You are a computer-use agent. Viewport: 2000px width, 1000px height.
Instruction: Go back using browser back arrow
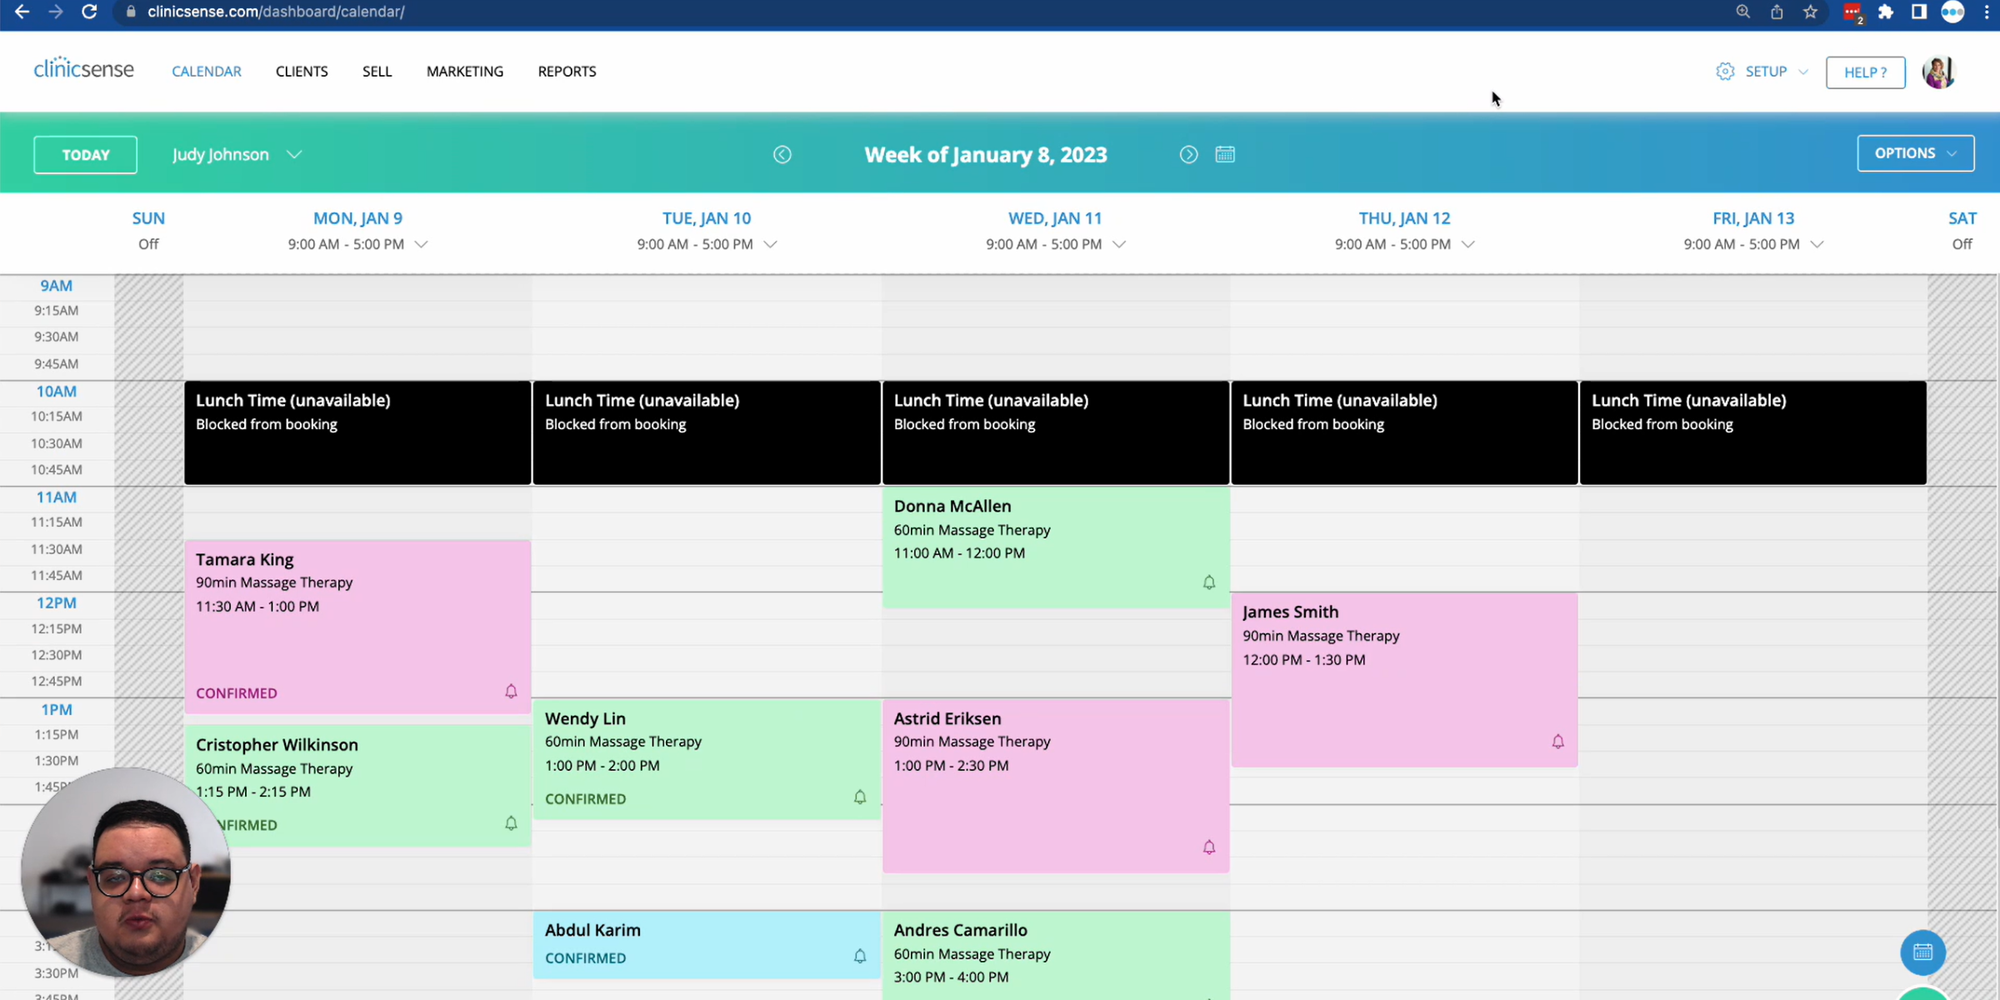click(21, 12)
